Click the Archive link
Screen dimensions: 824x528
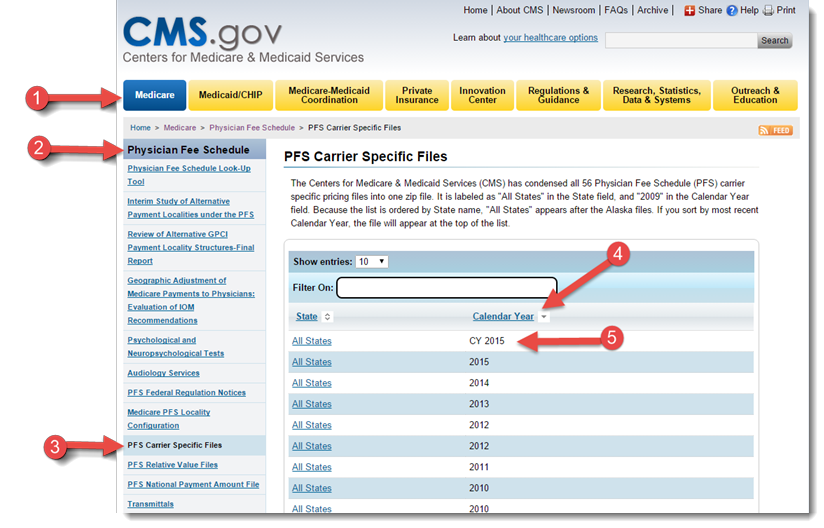click(x=653, y=10)
